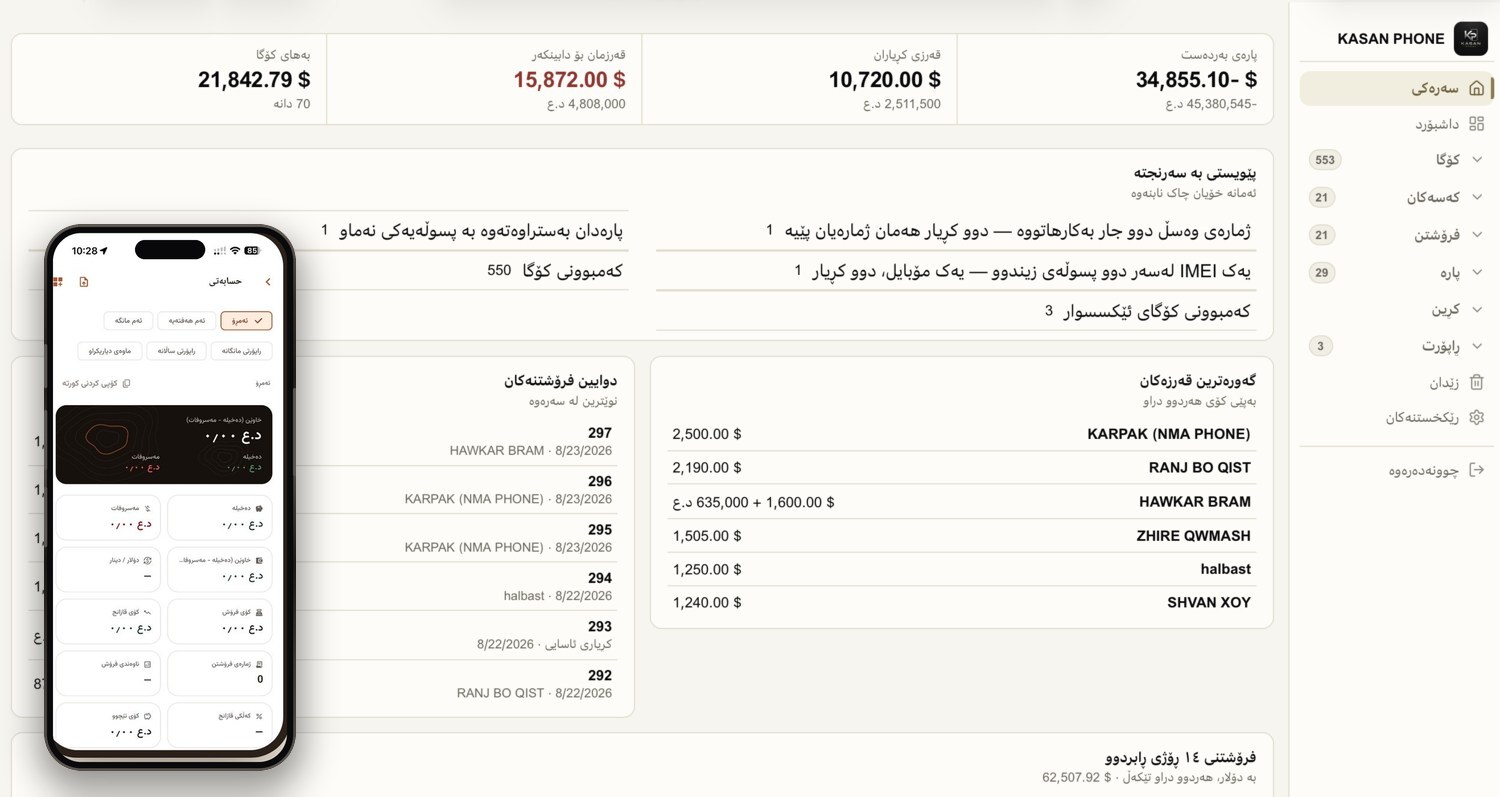The image size is (1500, 797).
Task: Open the halbast 1,250.00 $ debt row
Action: click(x=961, y=569)
